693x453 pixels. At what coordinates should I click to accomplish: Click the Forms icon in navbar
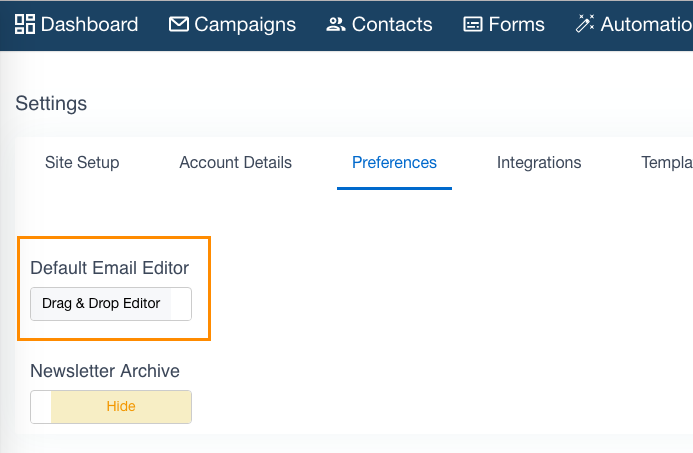(x=472, y=24)
